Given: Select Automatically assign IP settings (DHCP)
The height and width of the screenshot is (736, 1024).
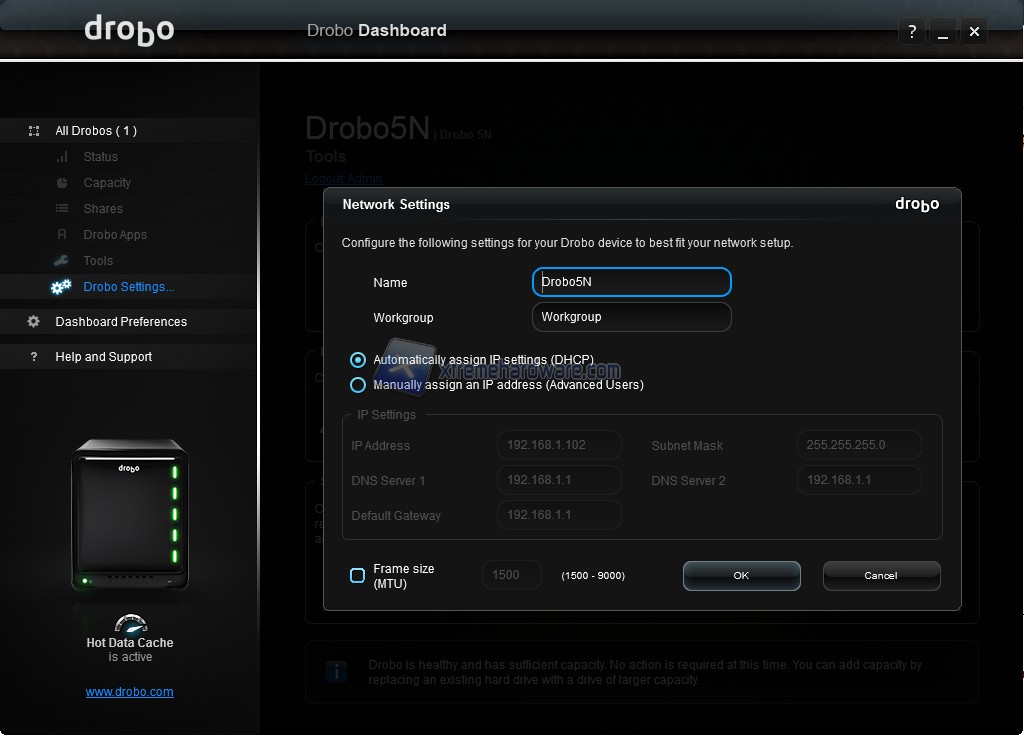Looking at the screenshot, I should point(358,360).
